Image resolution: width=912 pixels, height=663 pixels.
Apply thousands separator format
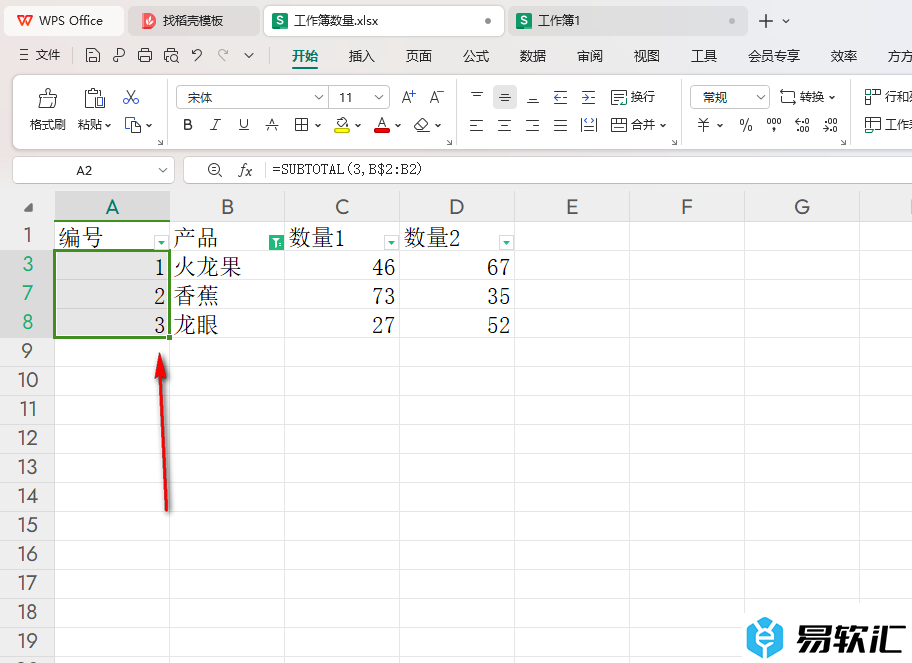(774, 125)
